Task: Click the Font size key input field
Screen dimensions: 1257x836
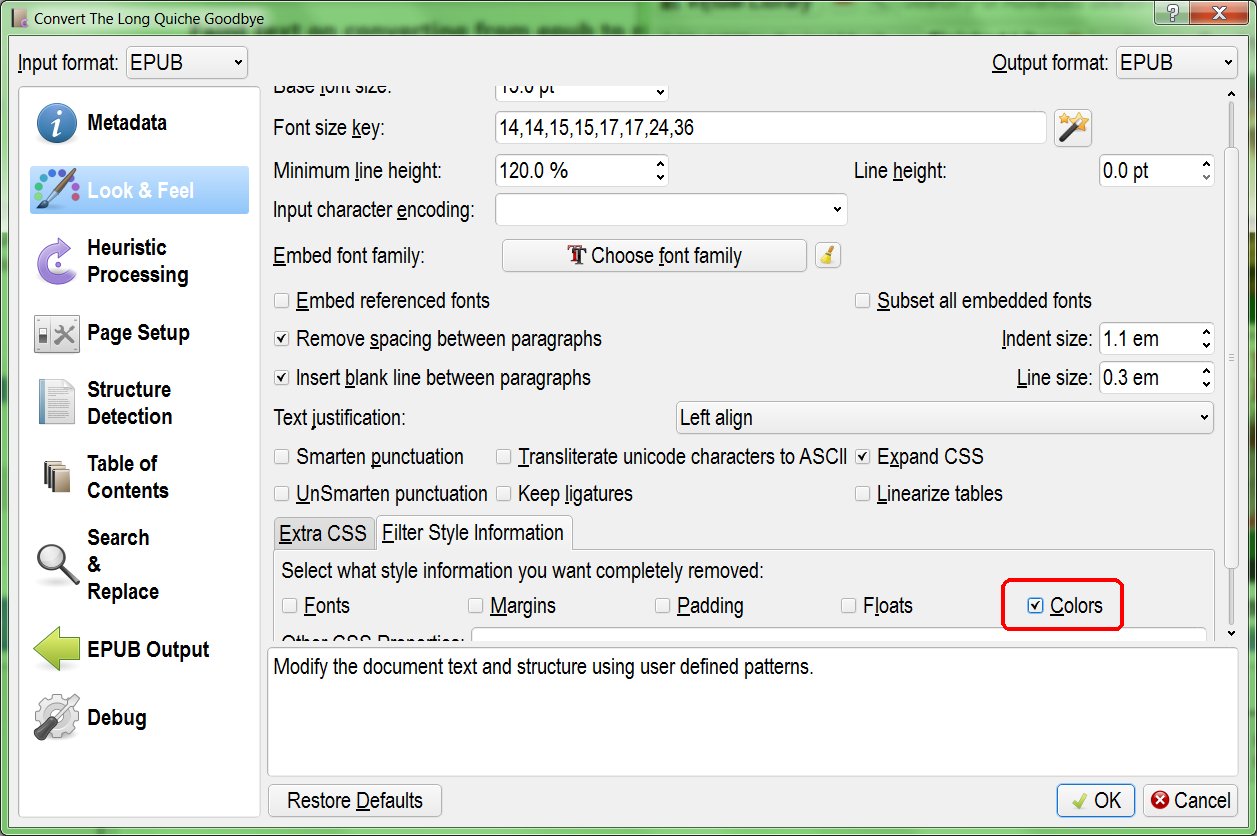Action: (770, 128)
